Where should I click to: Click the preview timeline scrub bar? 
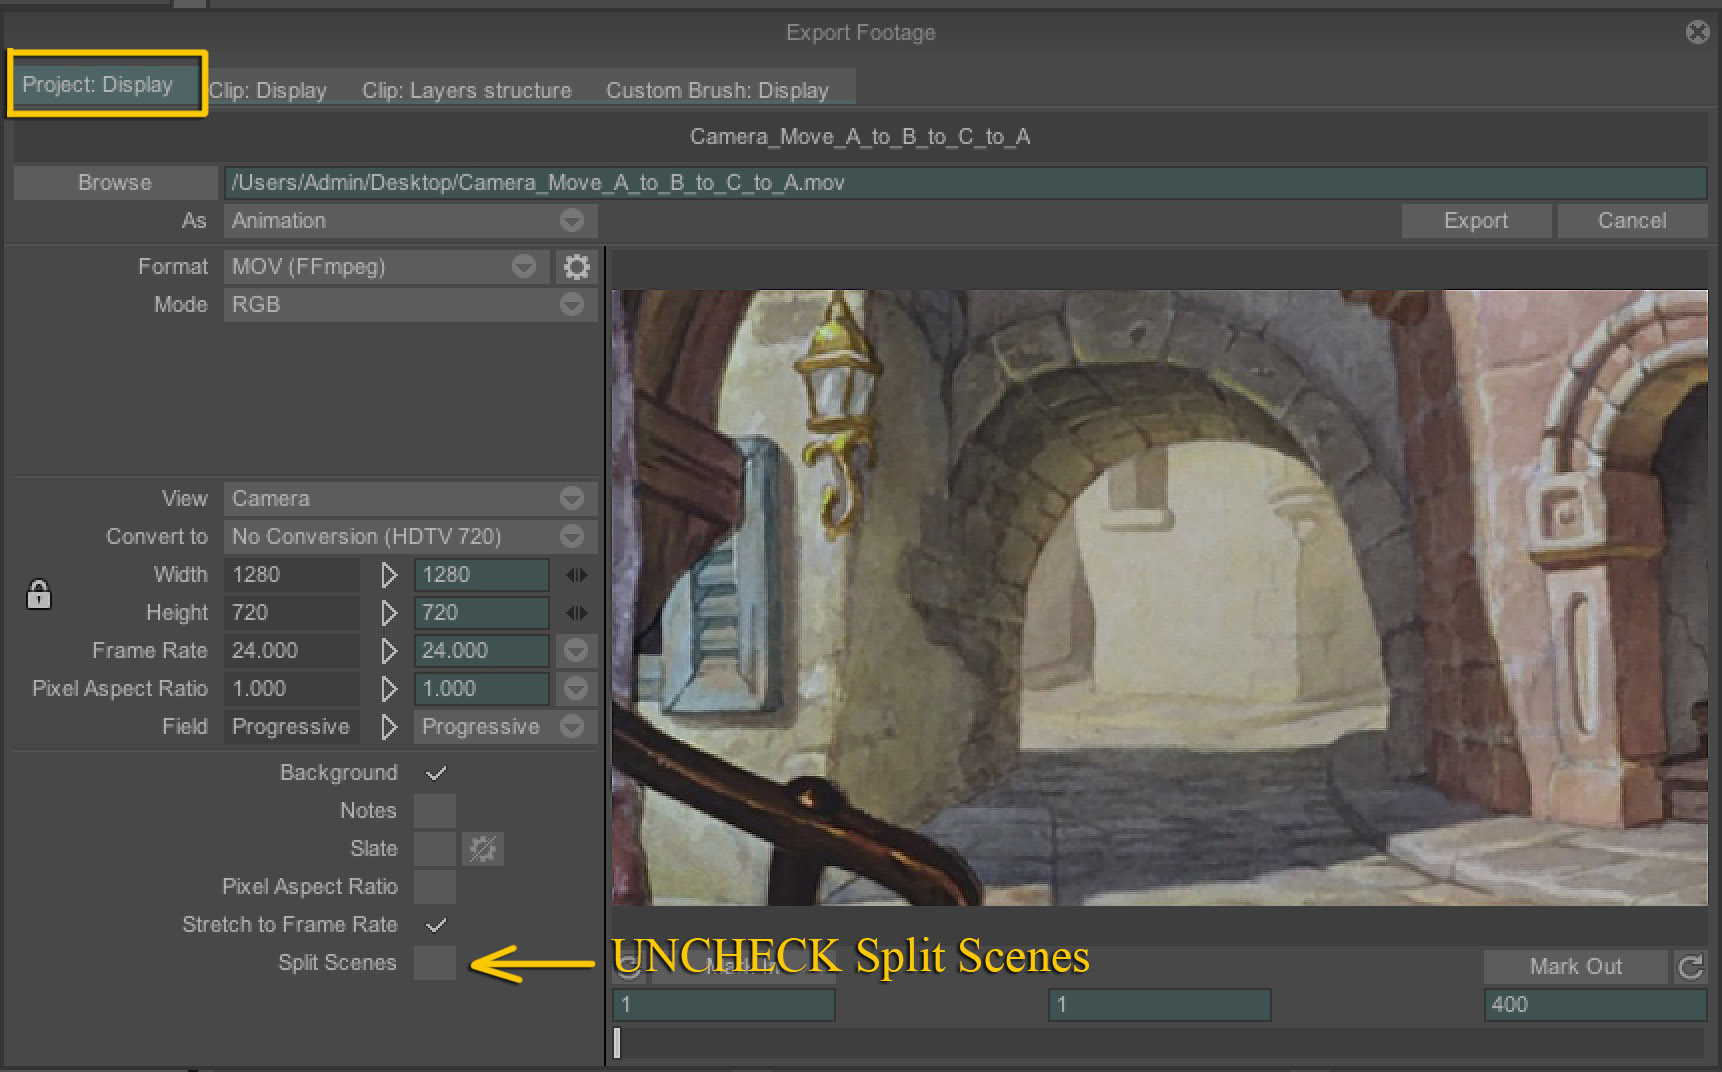[1159, 1043]
